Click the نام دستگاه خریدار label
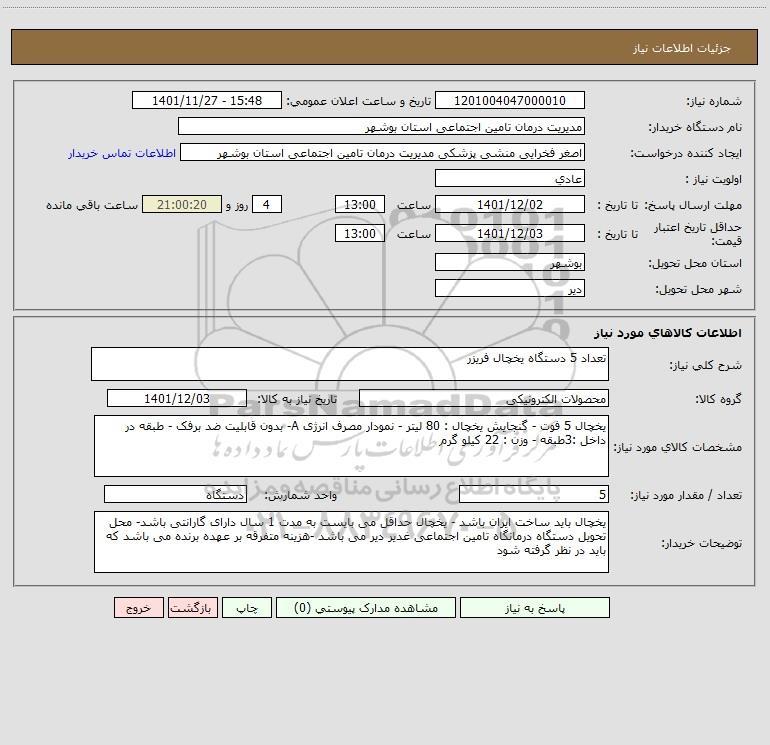This screenshot has height=745, width=770. 695,128
